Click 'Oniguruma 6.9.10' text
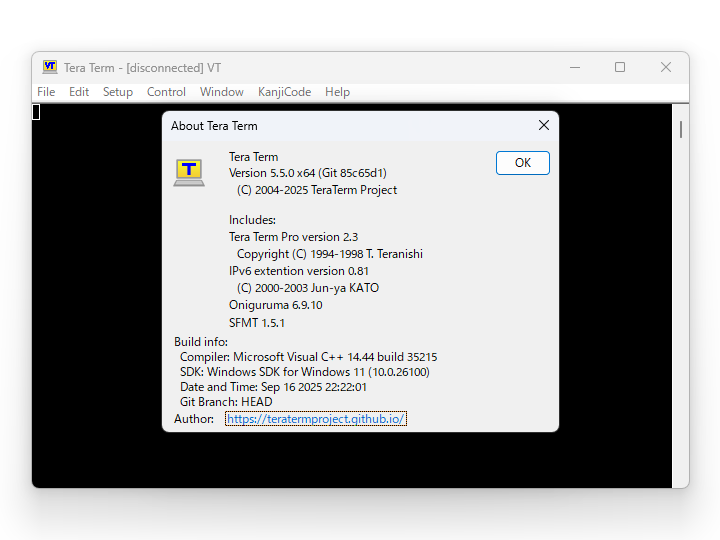 (276, 305)
